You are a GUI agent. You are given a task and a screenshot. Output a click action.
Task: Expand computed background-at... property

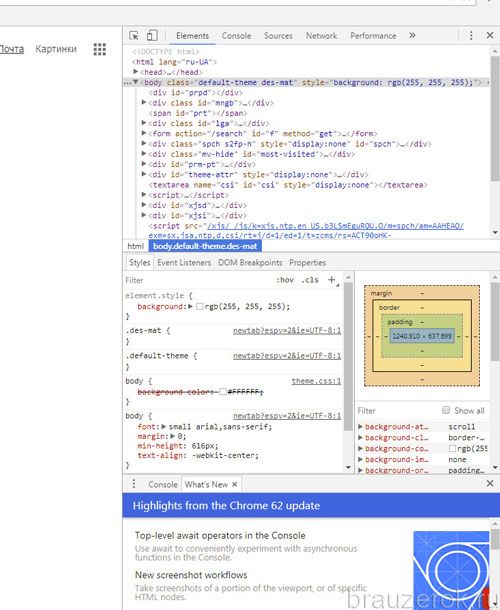point(360,427)
